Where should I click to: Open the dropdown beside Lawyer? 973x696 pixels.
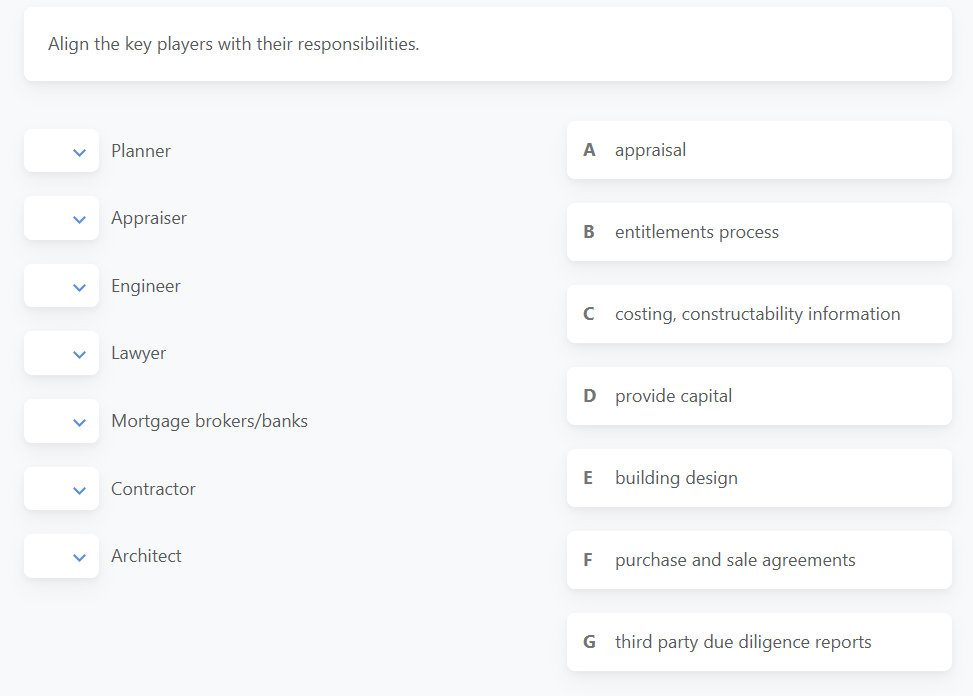click(61, 353)
